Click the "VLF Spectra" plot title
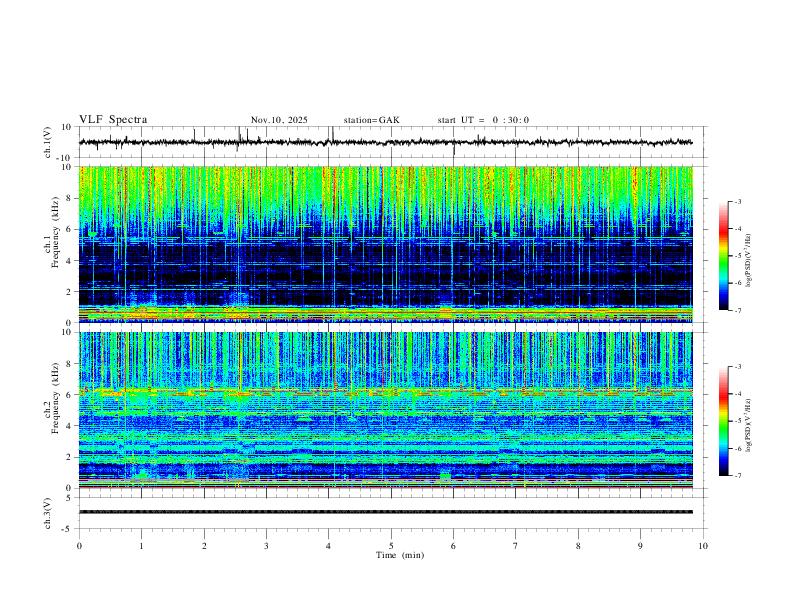The width and height of the screenshot is (792, 612). 113,120
